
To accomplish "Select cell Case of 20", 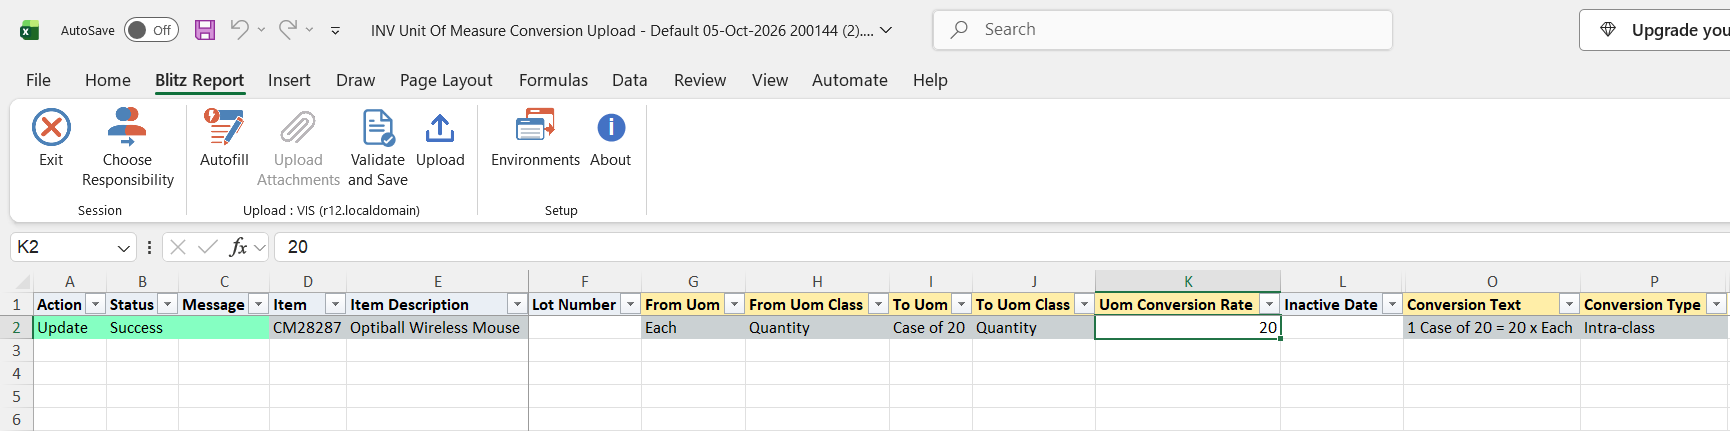I will point(931,327).
